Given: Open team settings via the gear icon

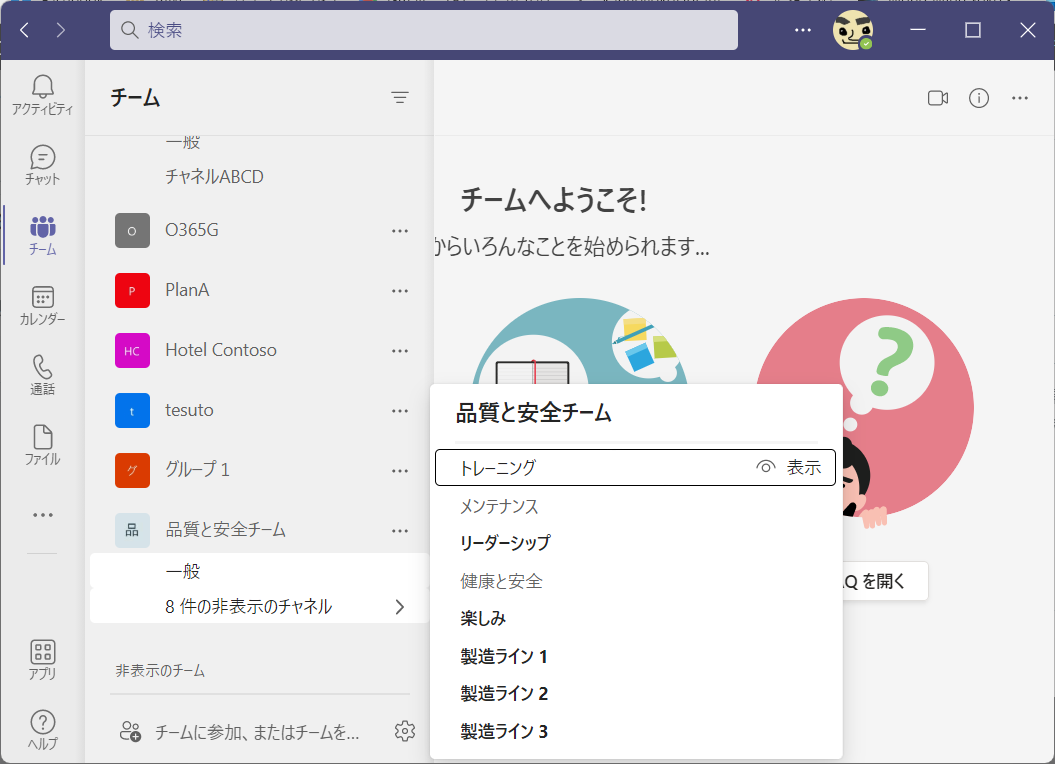Looking at the screenshot, I should click(x=405, y=731).
